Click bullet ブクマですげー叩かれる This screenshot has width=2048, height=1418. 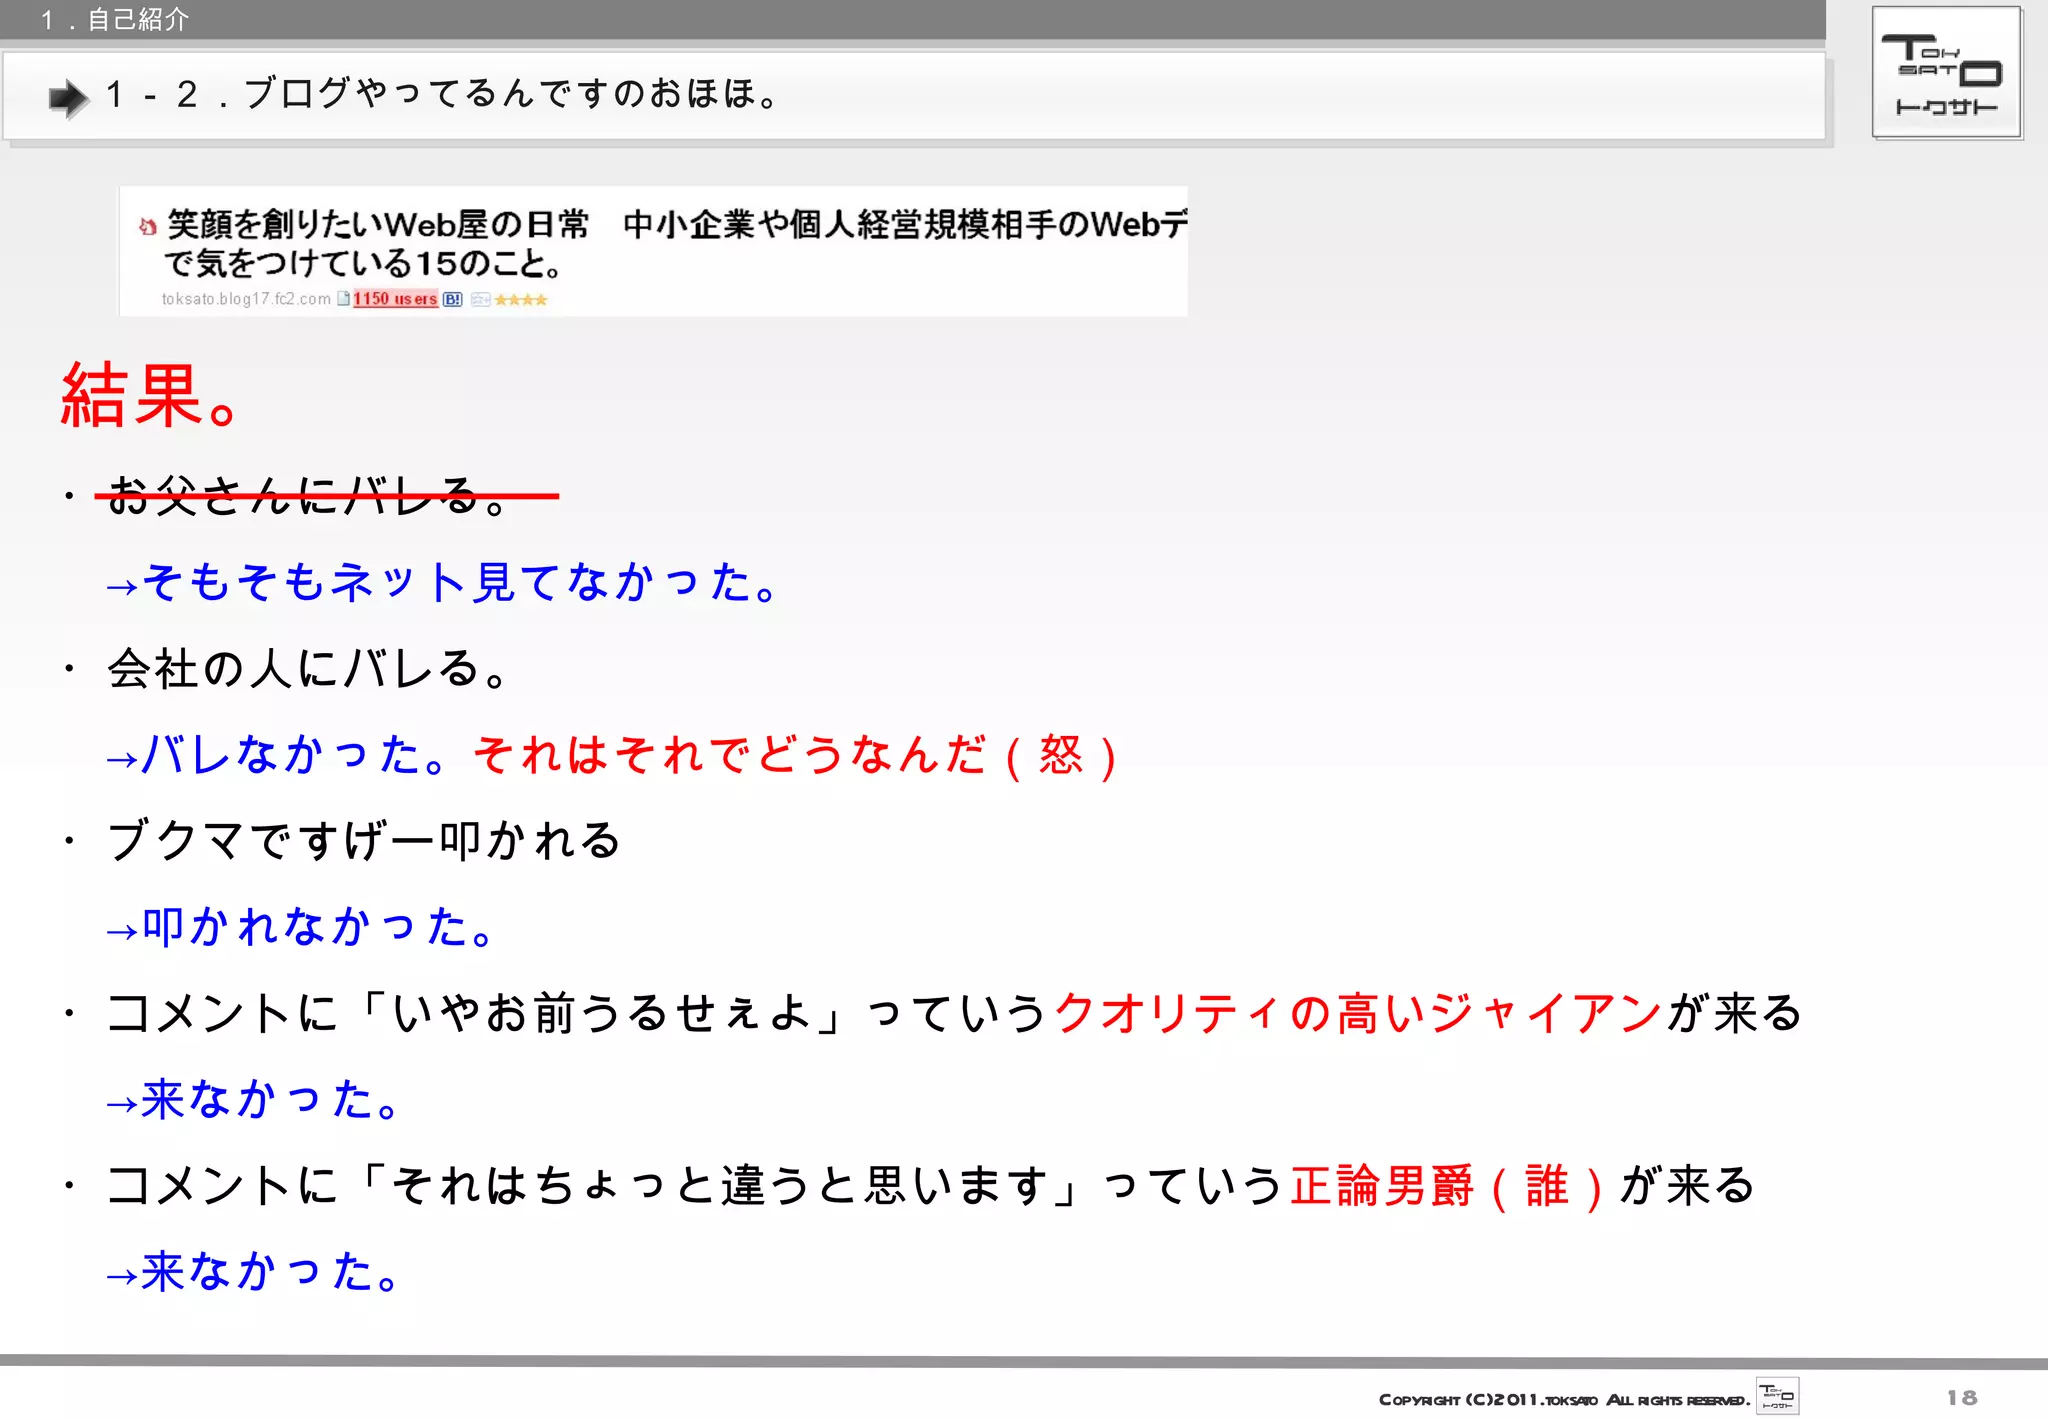pyautogui.click(x=365, y=840)
